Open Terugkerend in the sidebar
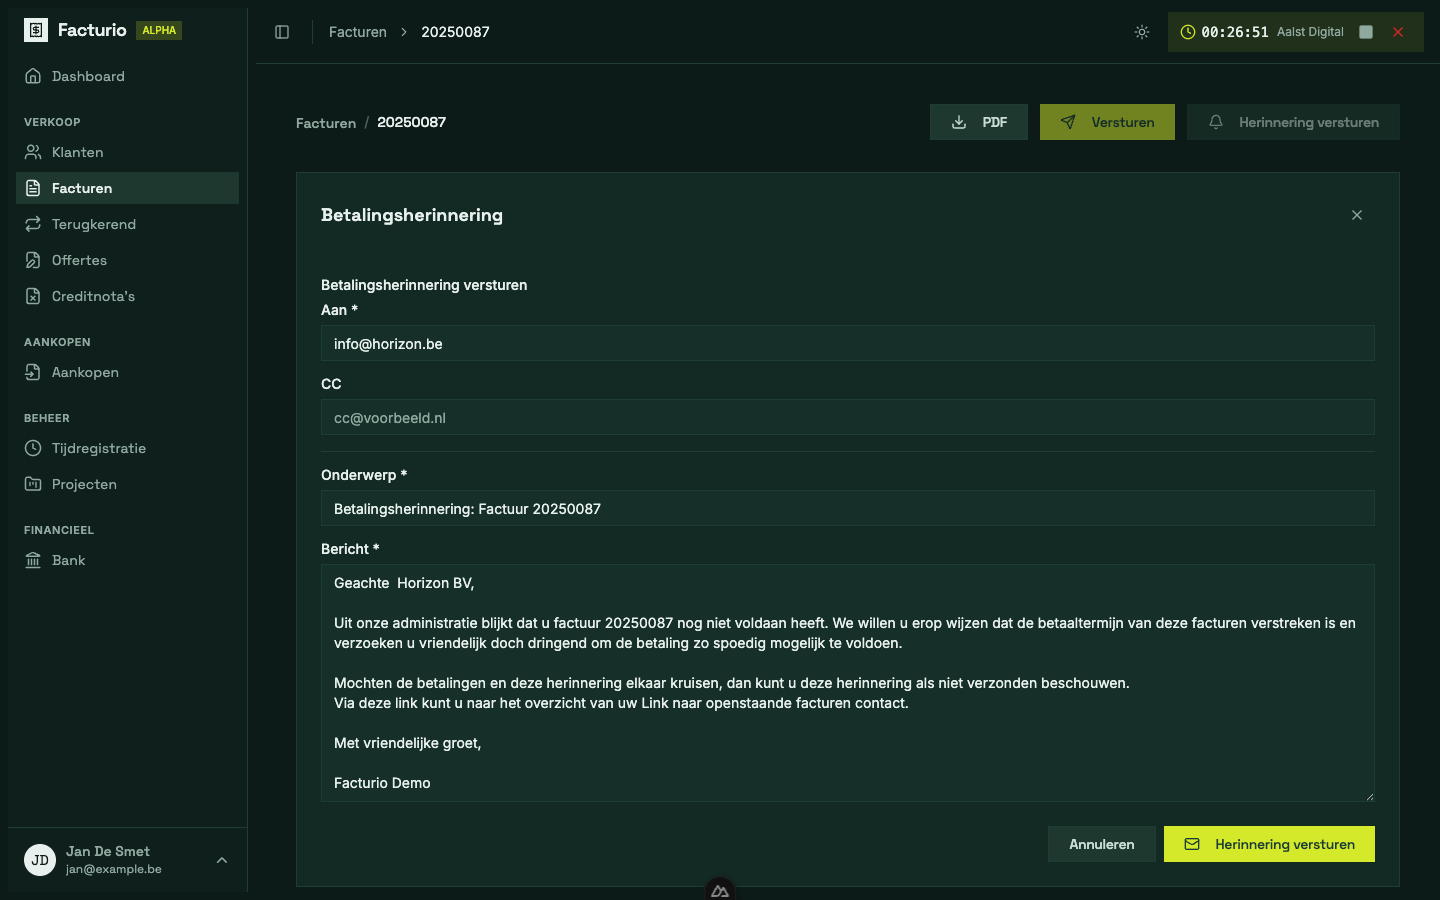This screenshot has width=1440, height=900. tap(127, 224)
